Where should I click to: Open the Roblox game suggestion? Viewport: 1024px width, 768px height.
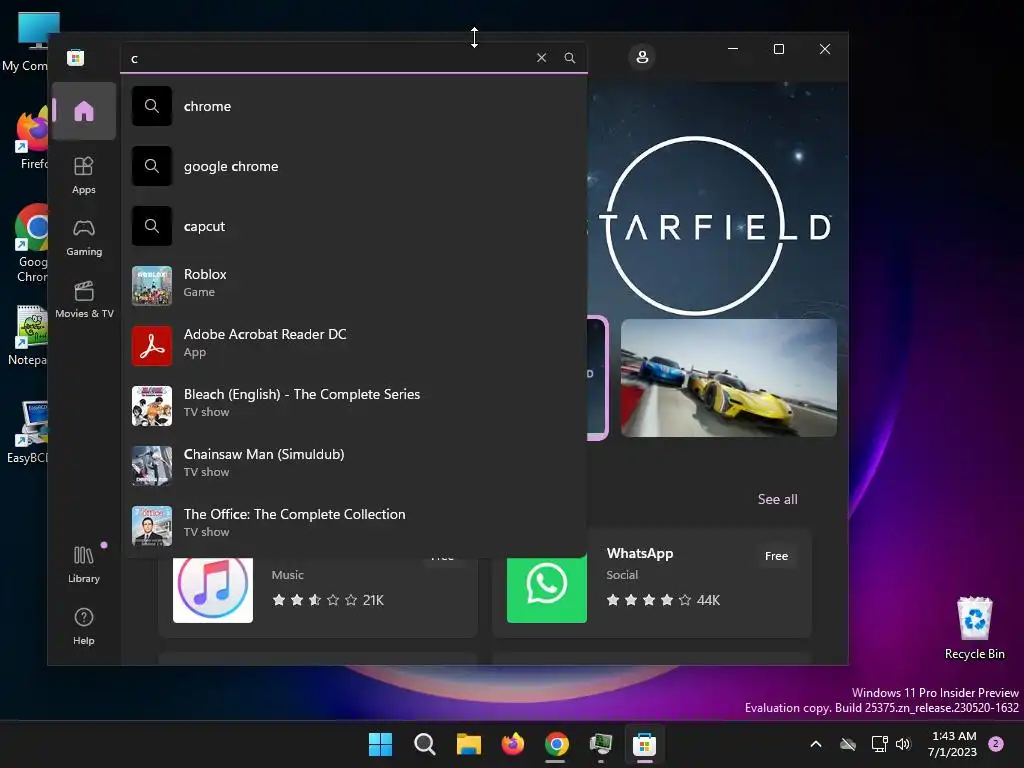[354, 285]
